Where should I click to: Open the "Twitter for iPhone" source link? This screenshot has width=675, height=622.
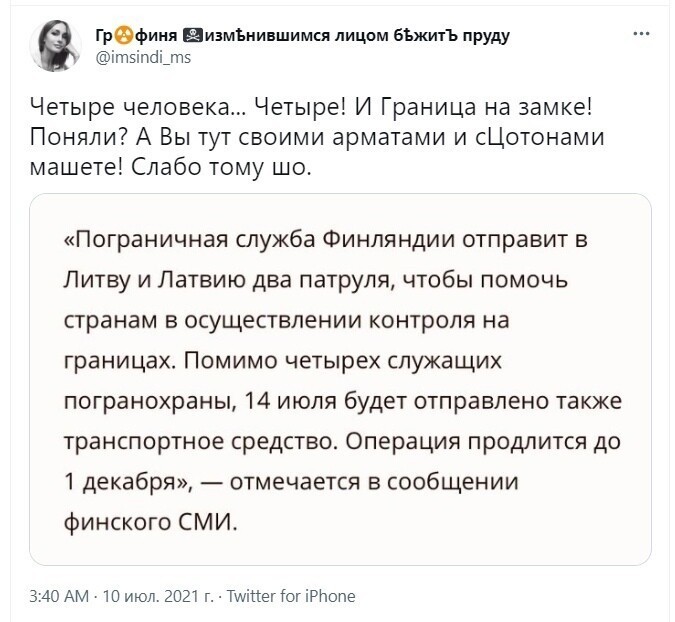(x=291, y=596)
